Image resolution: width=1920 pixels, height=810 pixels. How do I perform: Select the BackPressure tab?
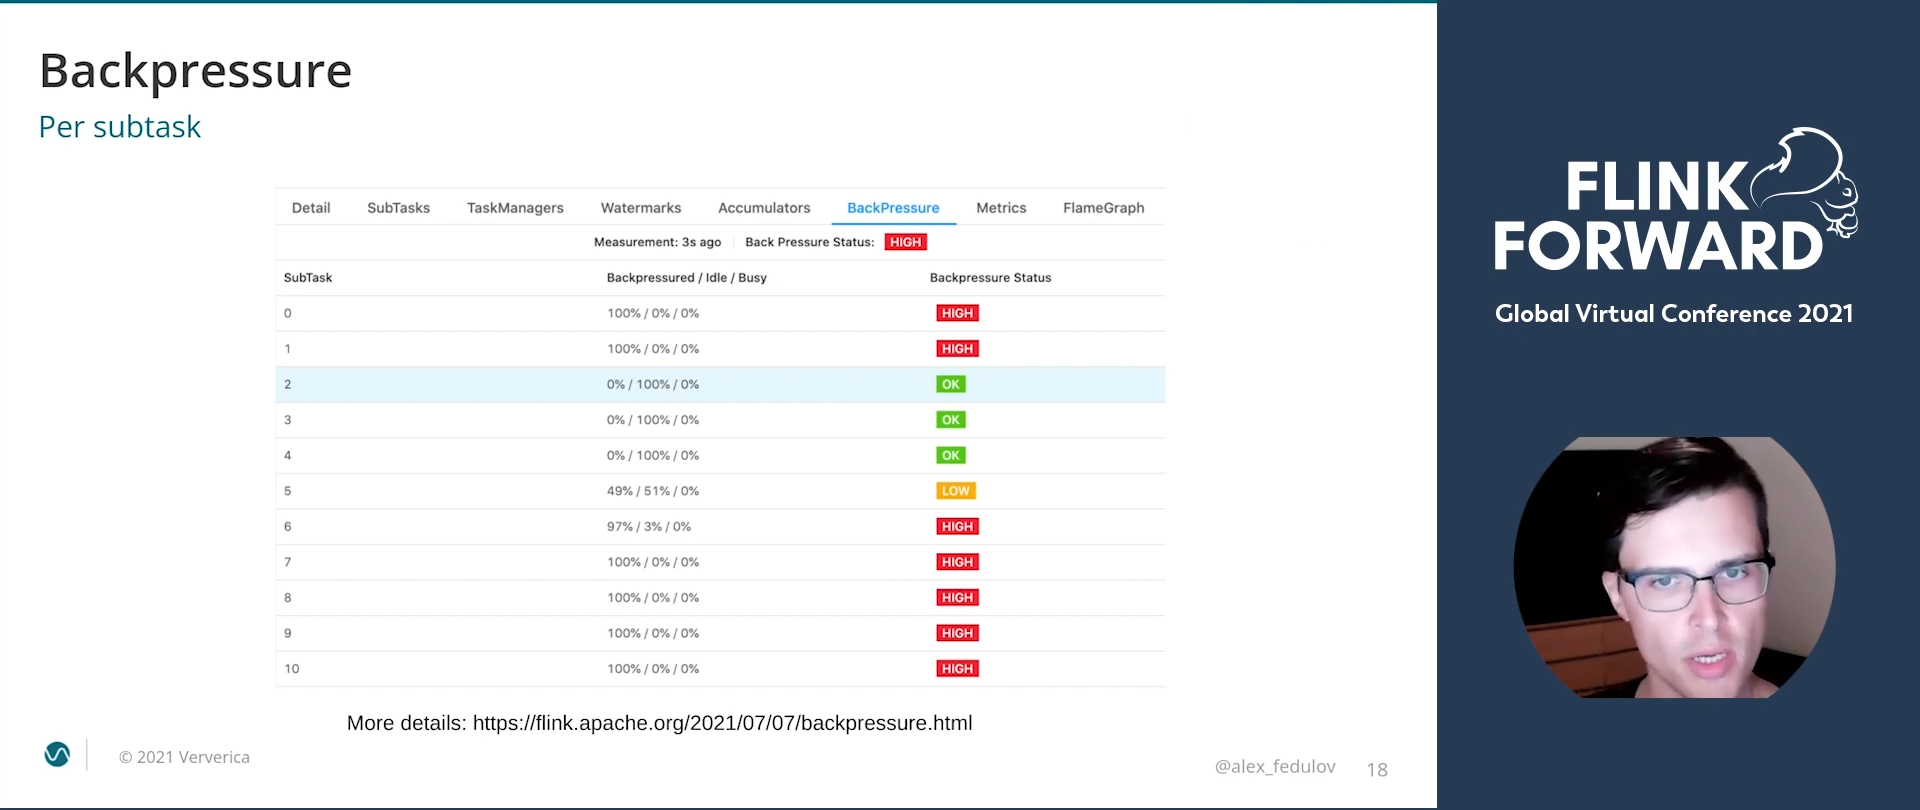[893, 208]
